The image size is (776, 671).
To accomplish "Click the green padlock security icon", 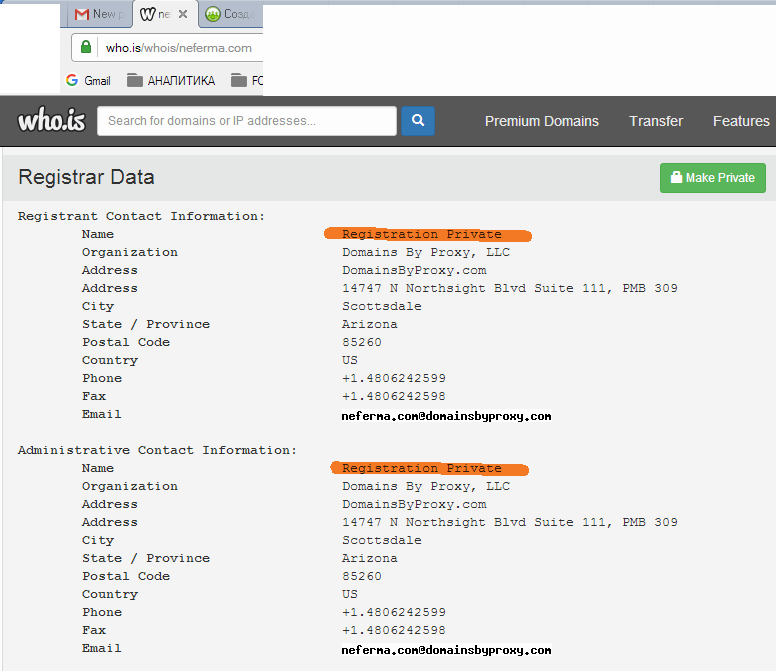I will point(86,48).
